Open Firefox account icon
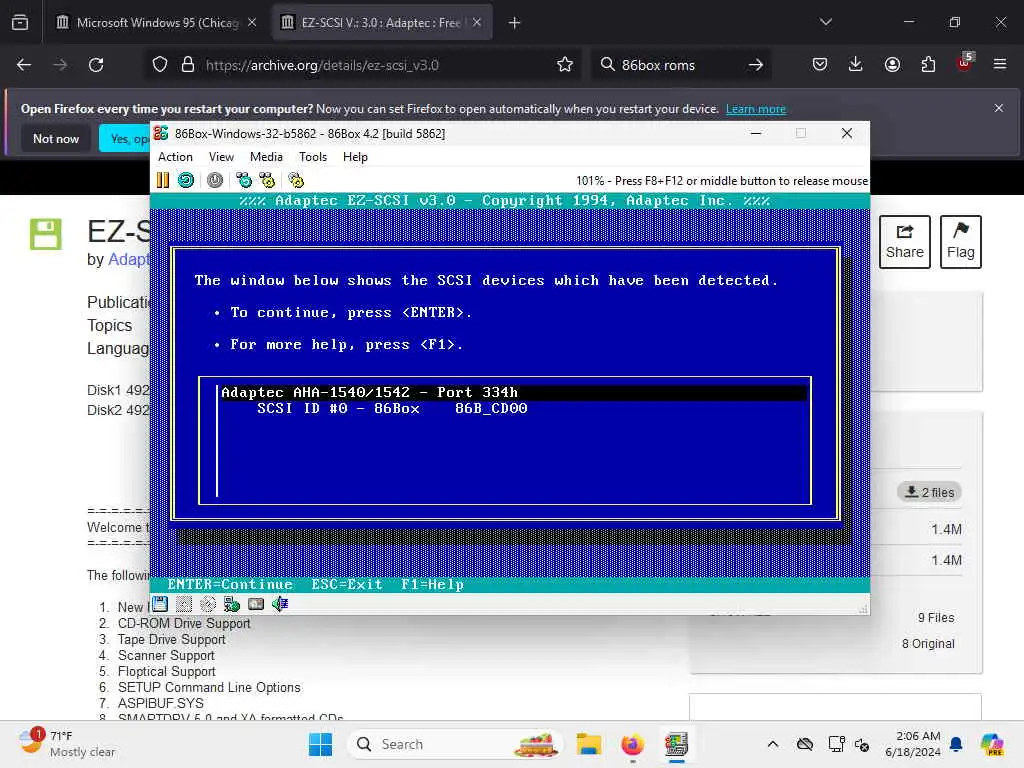The image size is (1024, 768). pos(892,65)
